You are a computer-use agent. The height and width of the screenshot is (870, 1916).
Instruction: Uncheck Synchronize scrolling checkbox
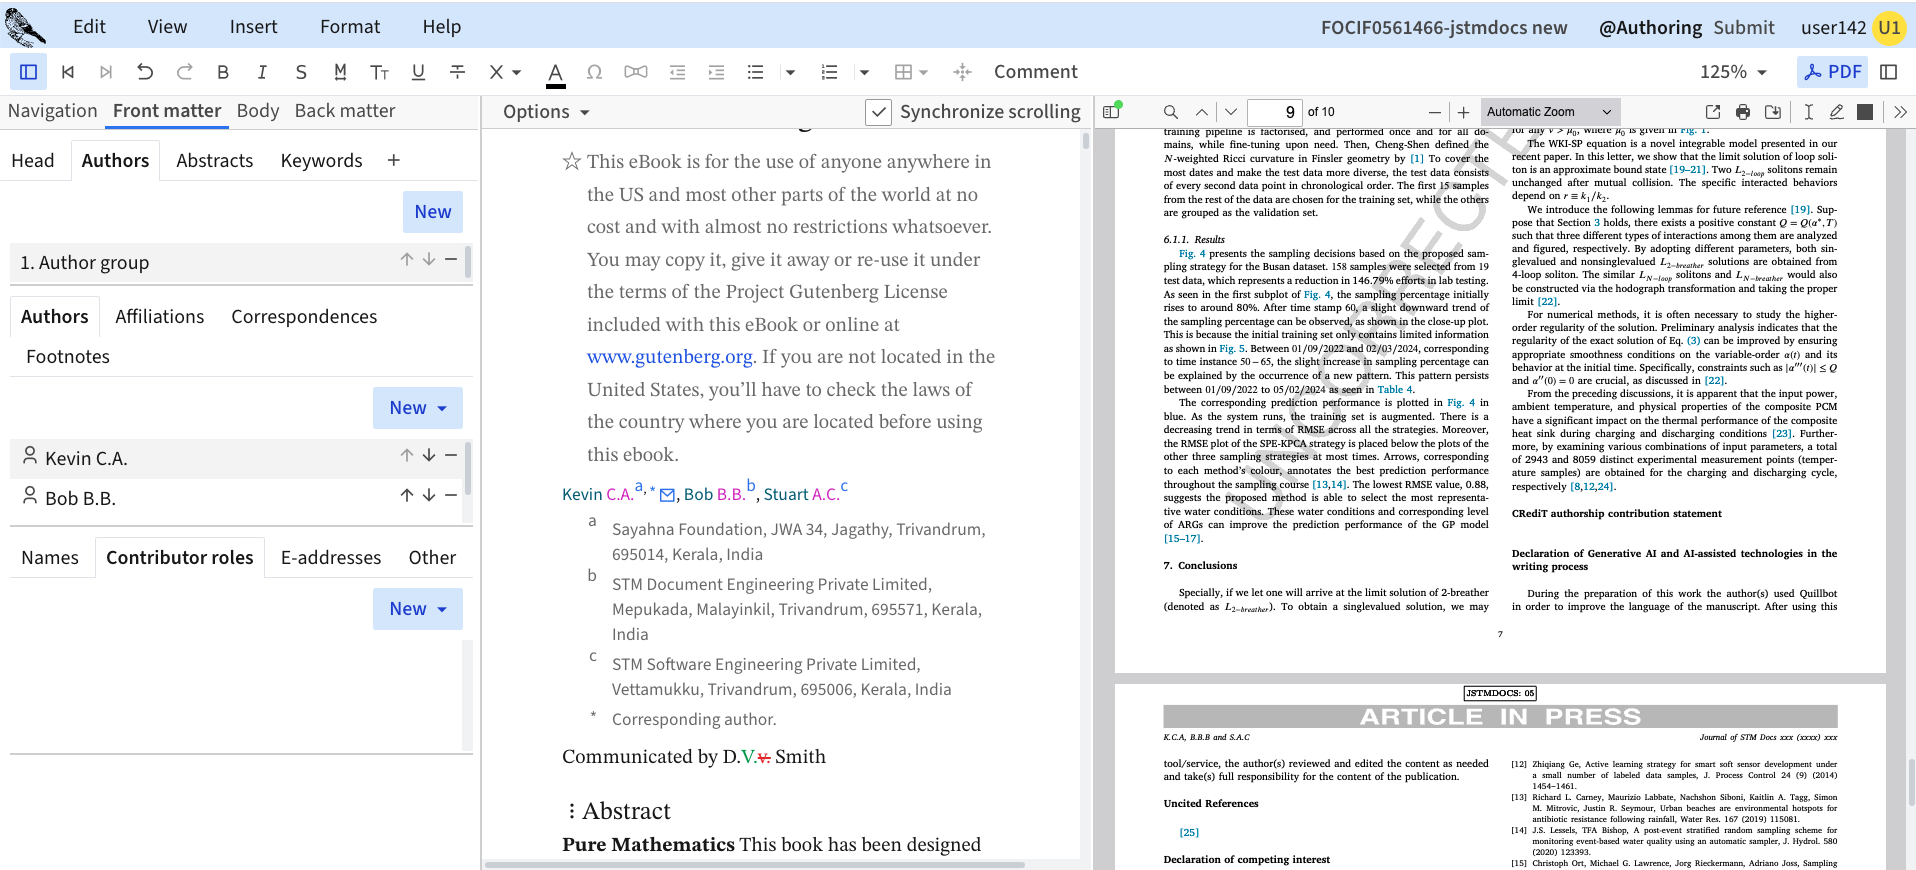[x=877, y=112]
